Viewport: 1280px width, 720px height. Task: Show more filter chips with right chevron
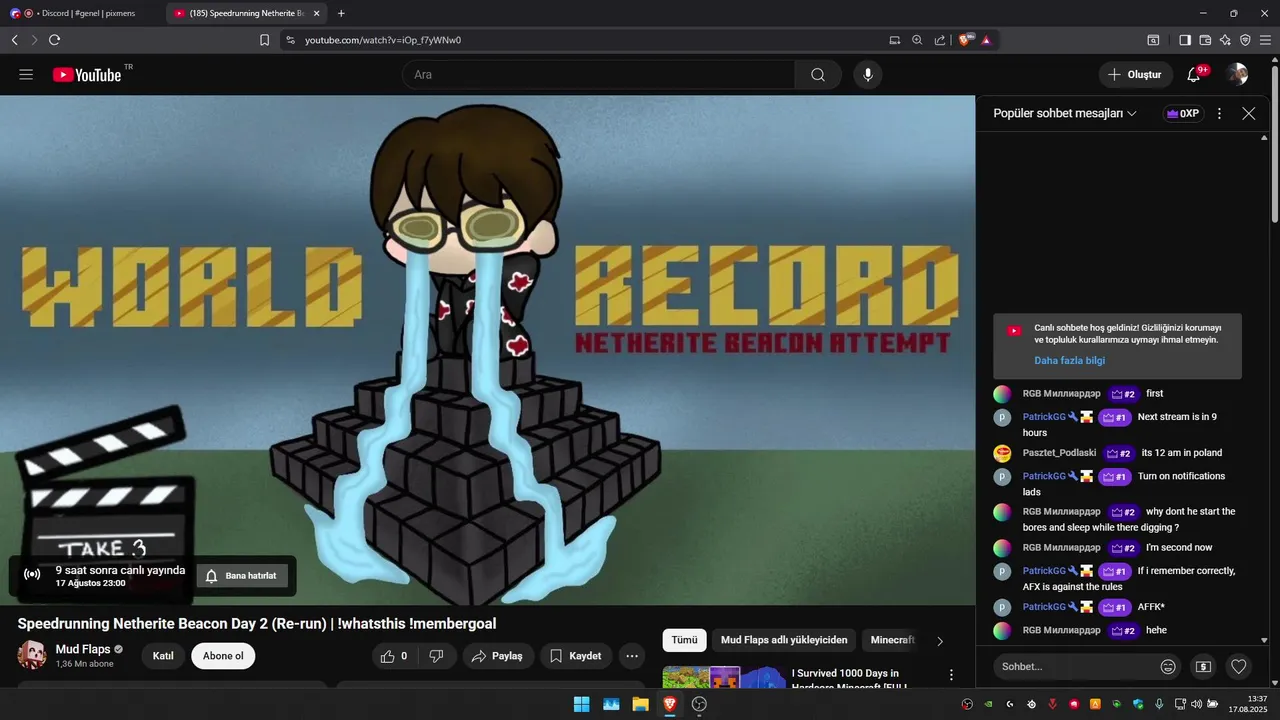pyautogui.click(x=939, y=641)
